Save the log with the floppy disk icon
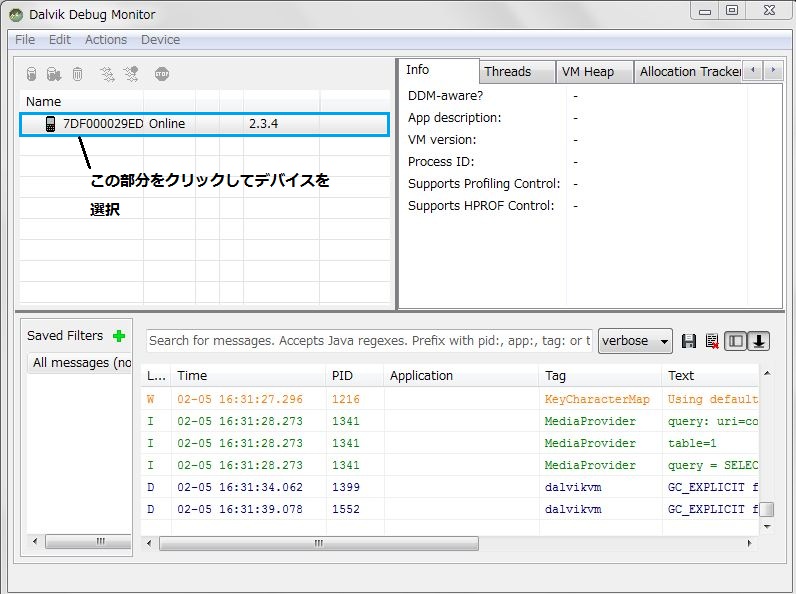This screenshot has width=796, height=594. point(688,341)
